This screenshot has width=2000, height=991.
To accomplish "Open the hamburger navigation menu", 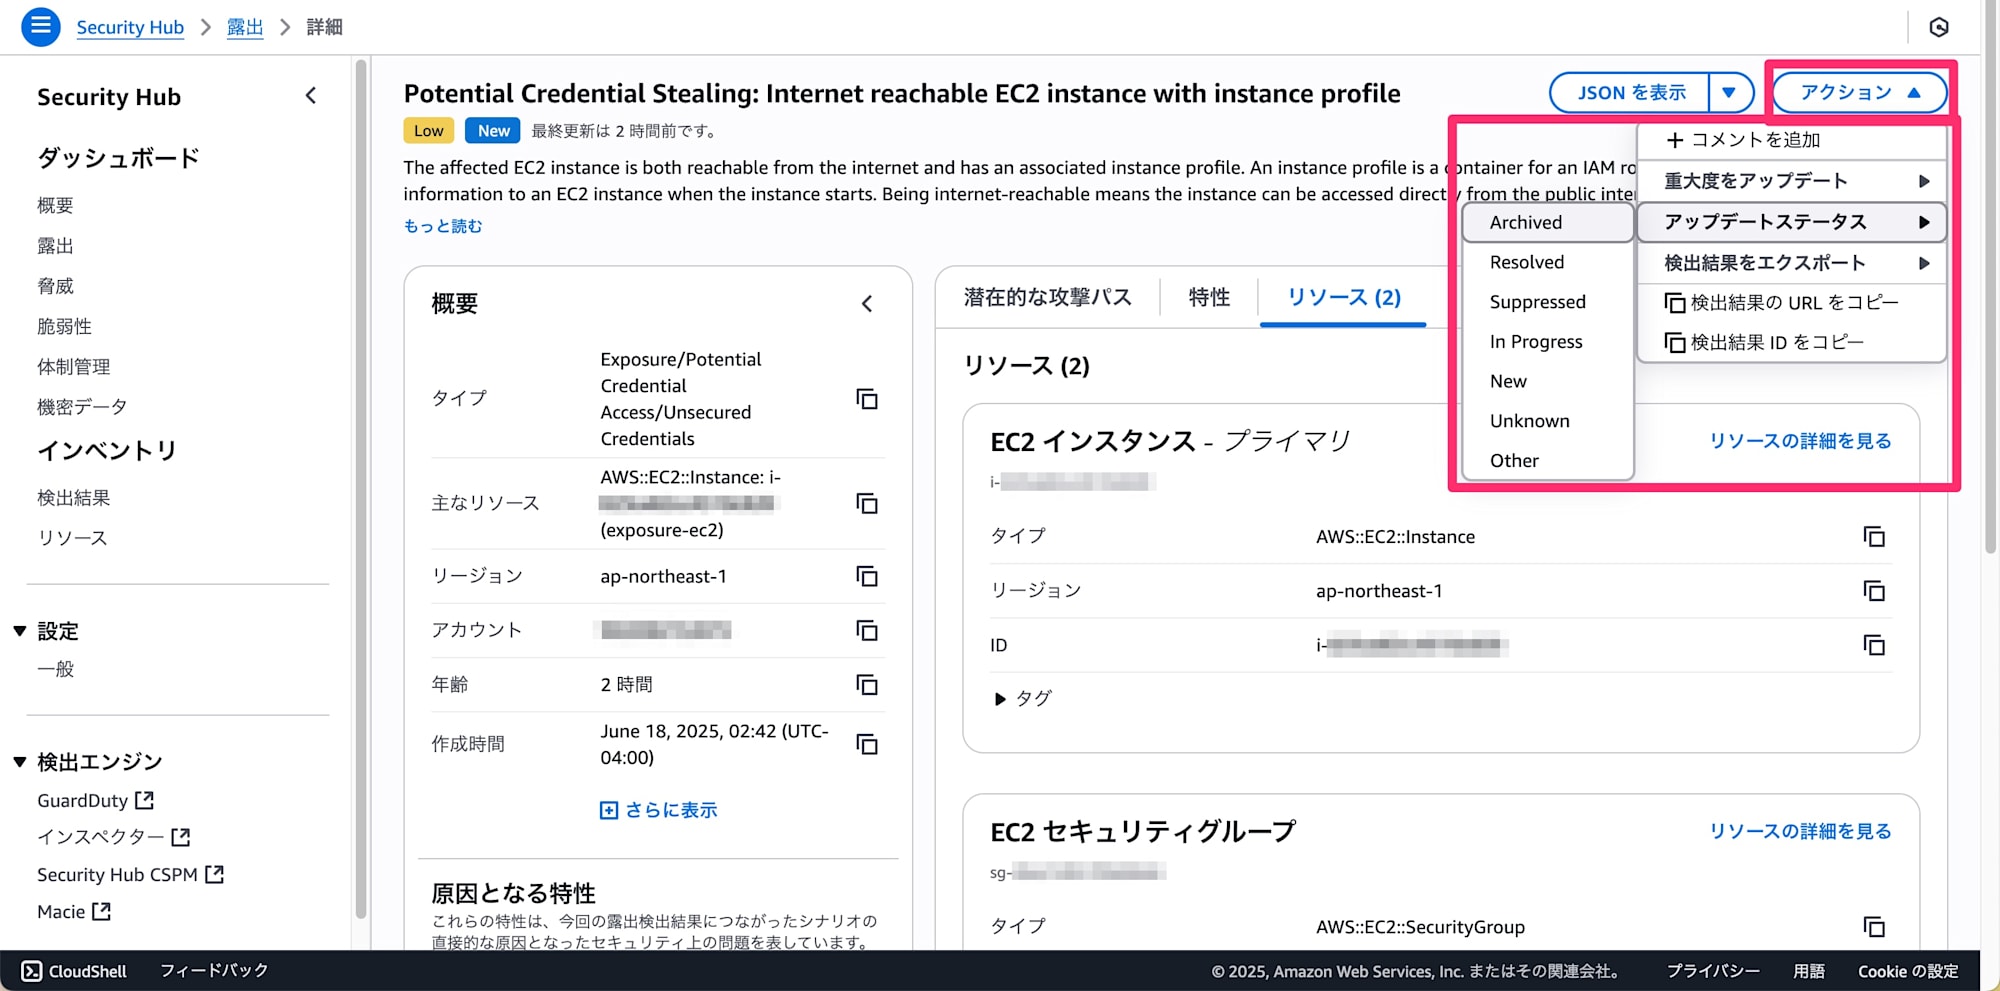I will click(x=41, y=26).
